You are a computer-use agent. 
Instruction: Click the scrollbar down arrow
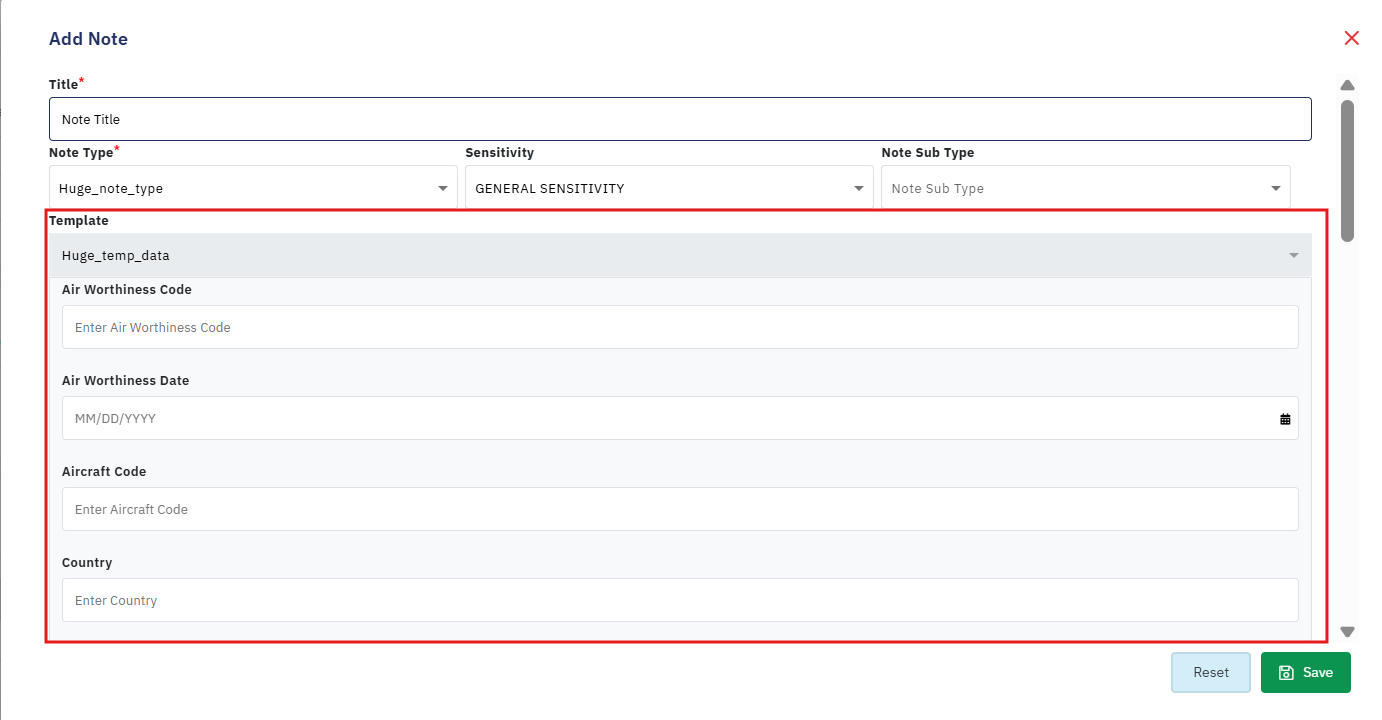1347,632
